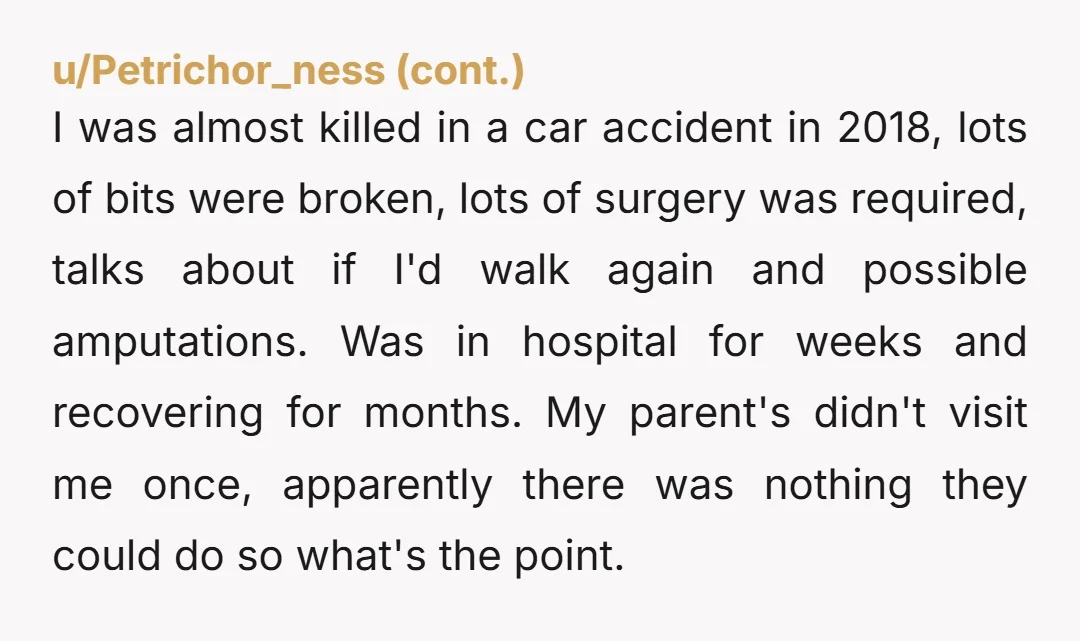The width and height of the screenshot is (1080, 641).
Task: Click the word "broken," in the second line
Action: pos(371,199)
